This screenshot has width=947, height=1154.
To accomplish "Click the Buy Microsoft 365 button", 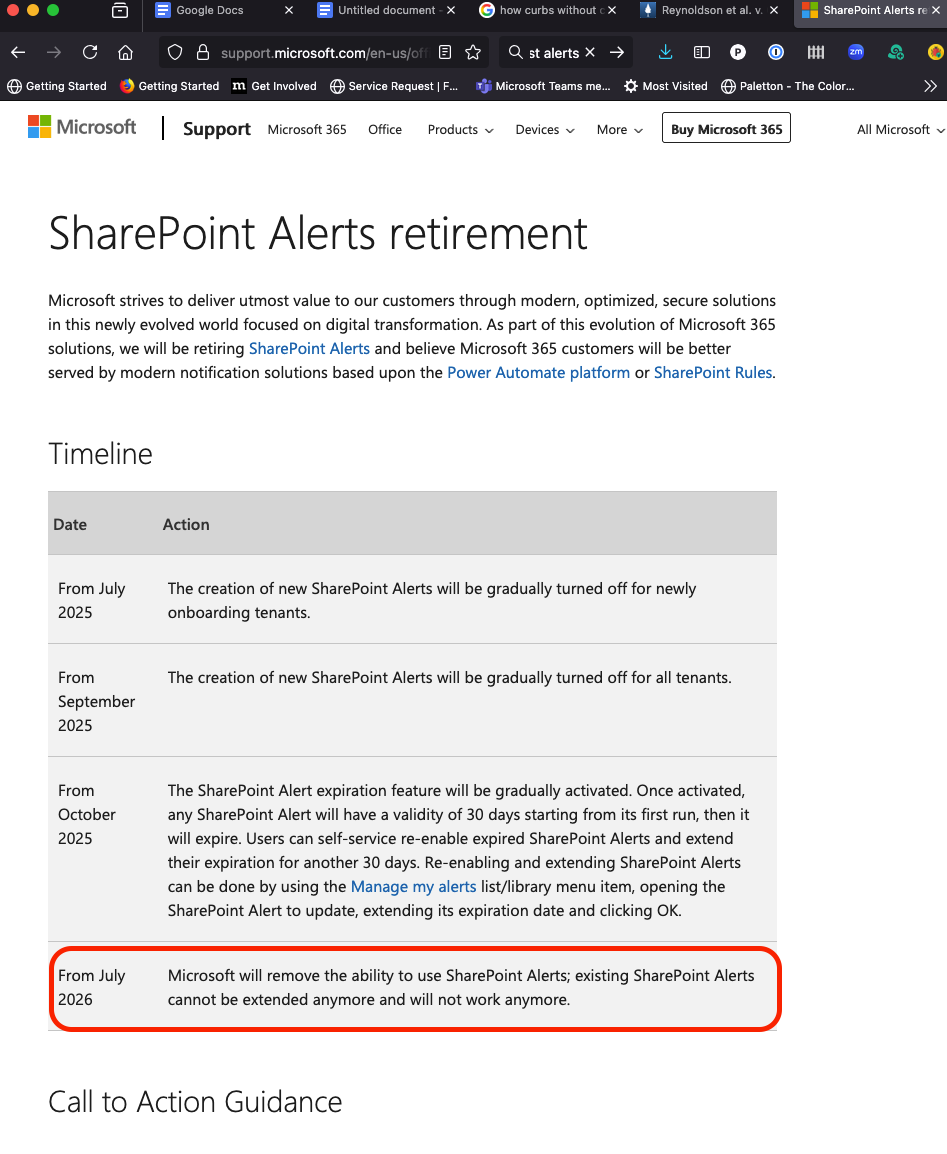I will tap(726, 127).
